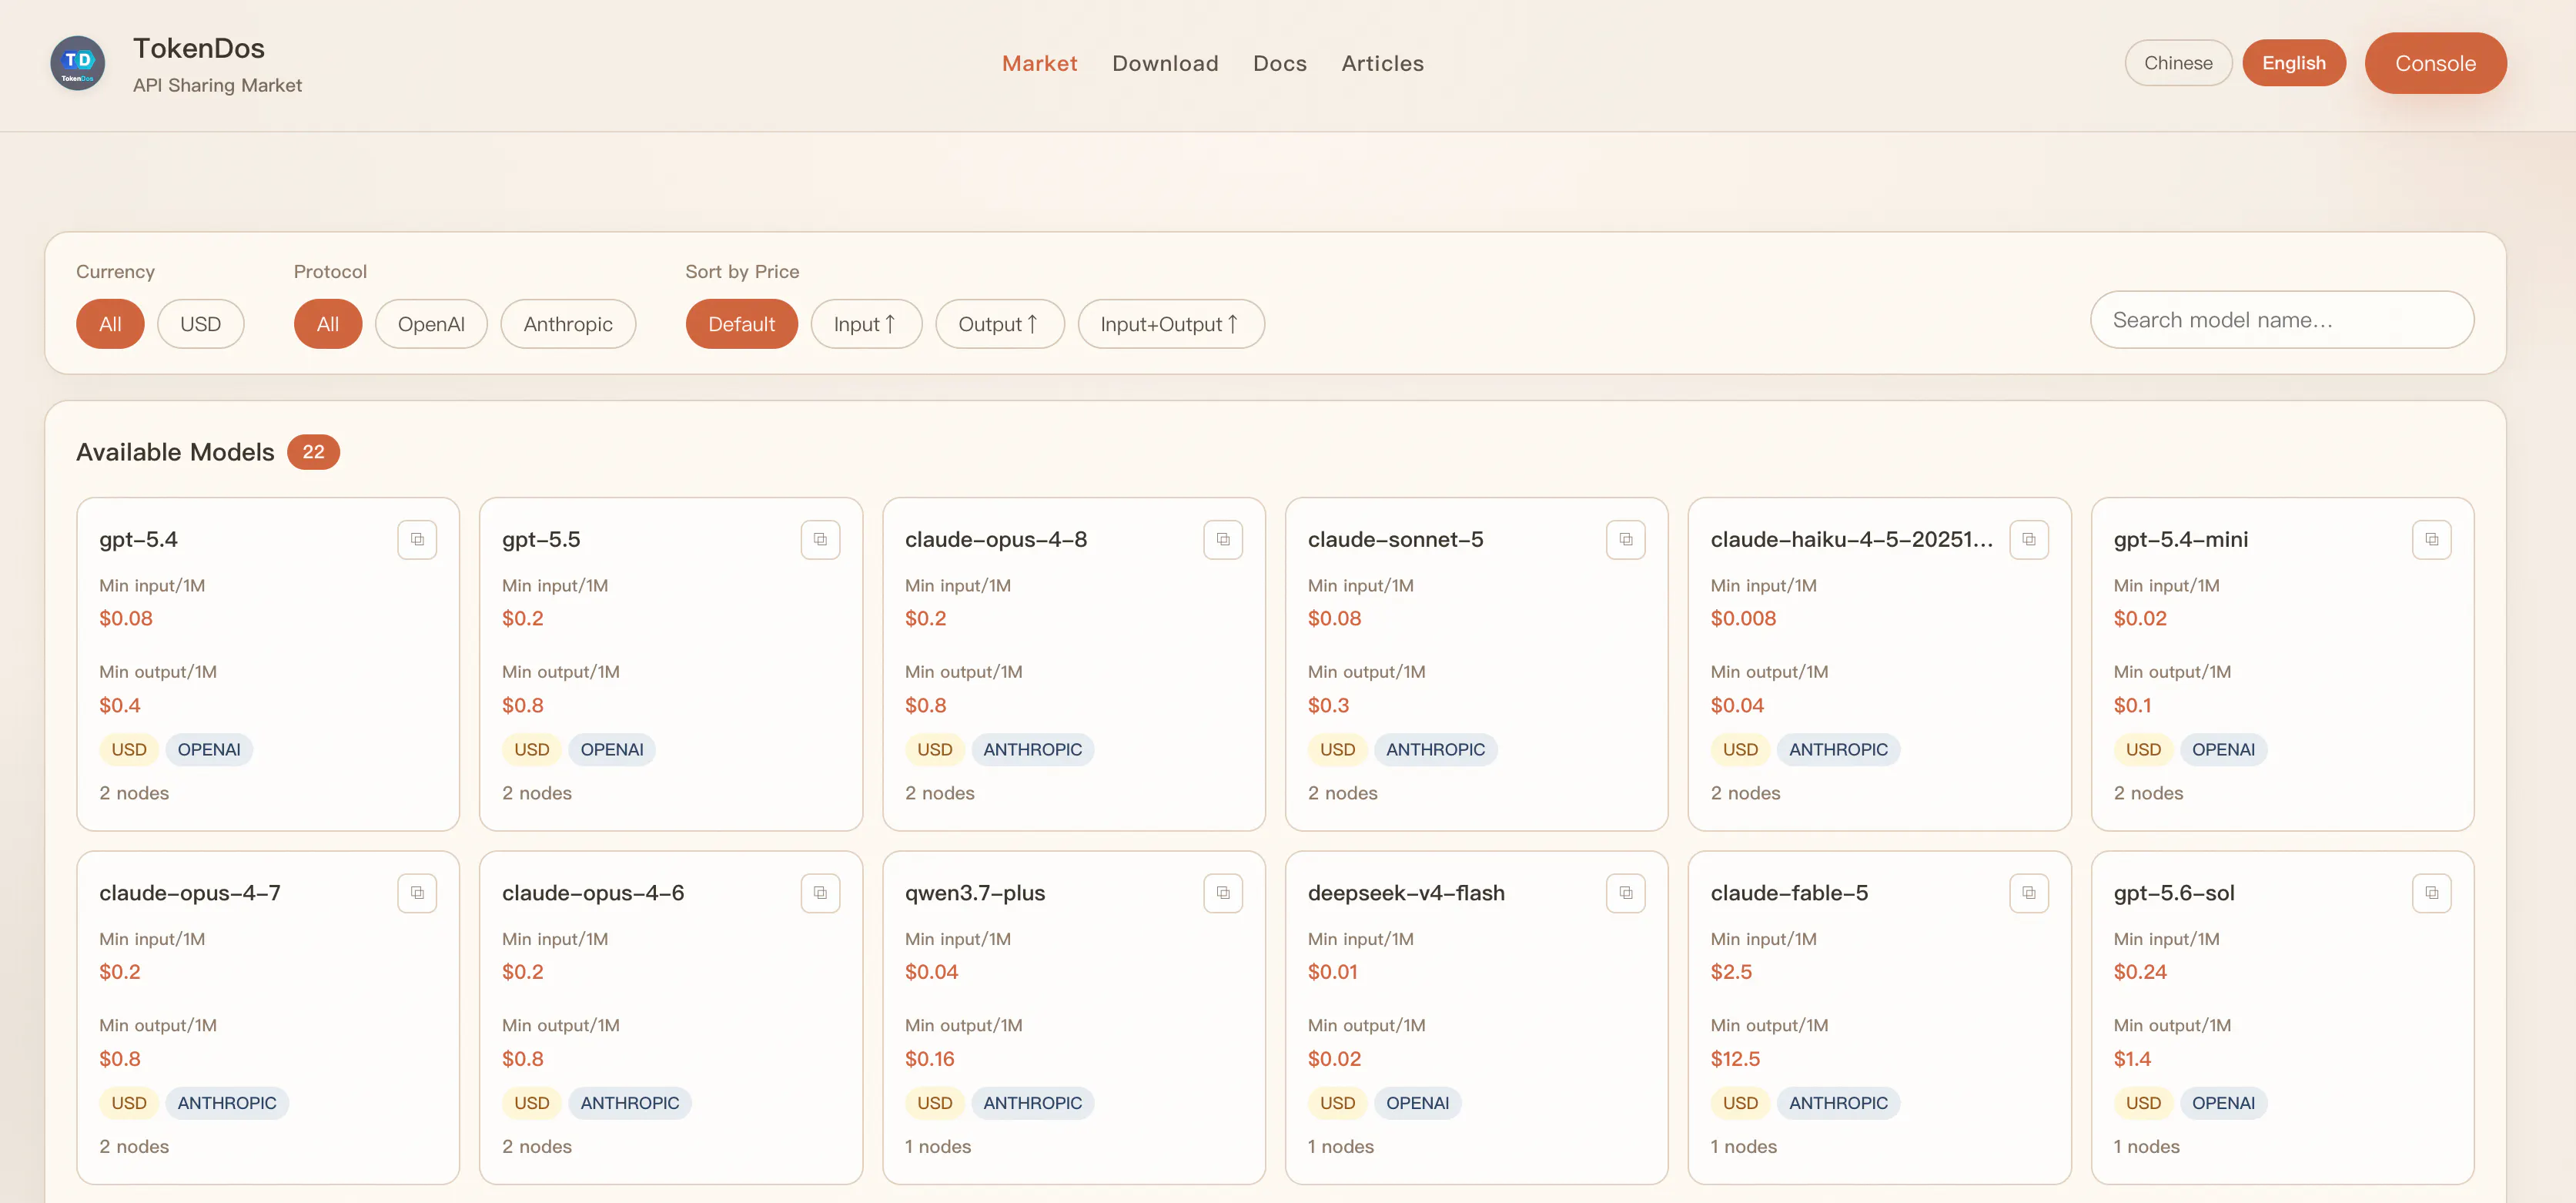The width and height of the screenshot is (2576, 1203).
Task: Copy the claude-fable-5 model name
Action: point(2029,893)
